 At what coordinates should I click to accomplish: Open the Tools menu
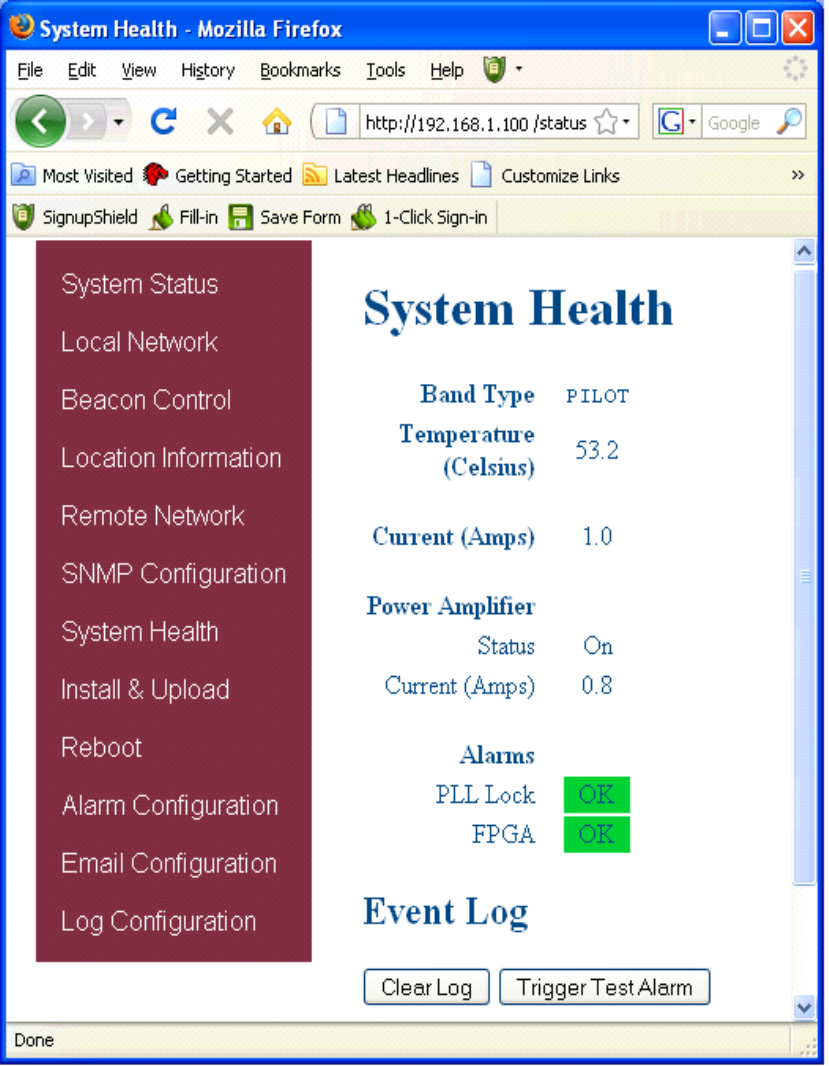pos(385,70)
